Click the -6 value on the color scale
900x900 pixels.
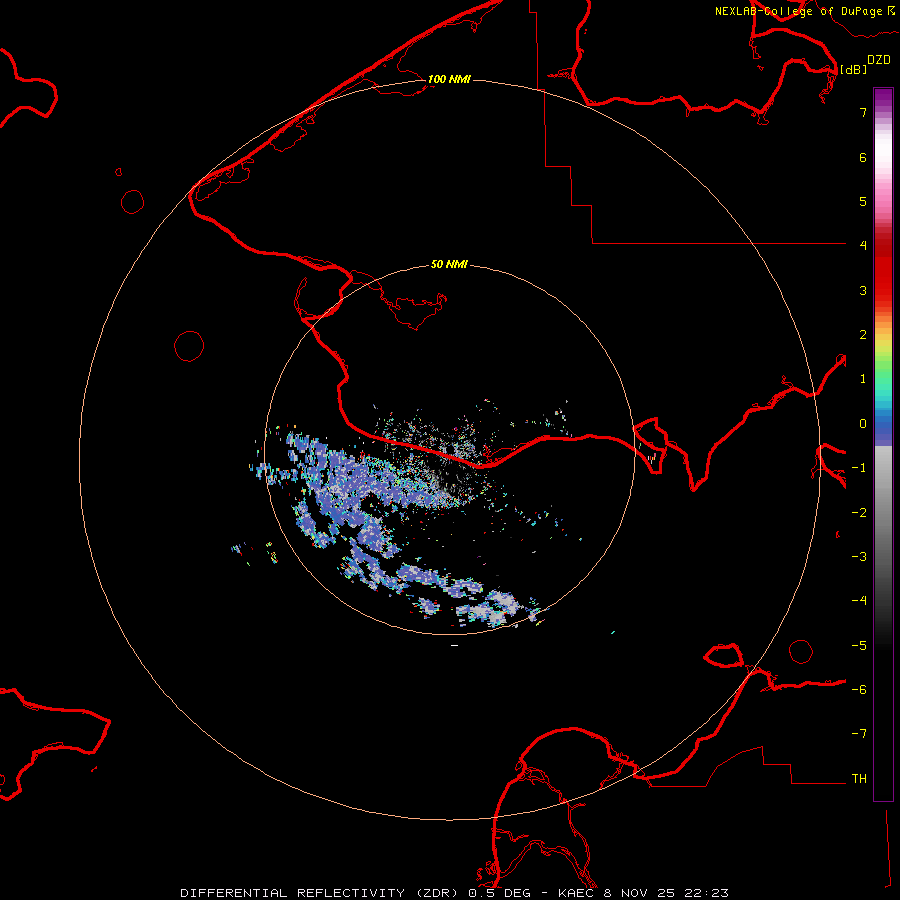[859, 690]
